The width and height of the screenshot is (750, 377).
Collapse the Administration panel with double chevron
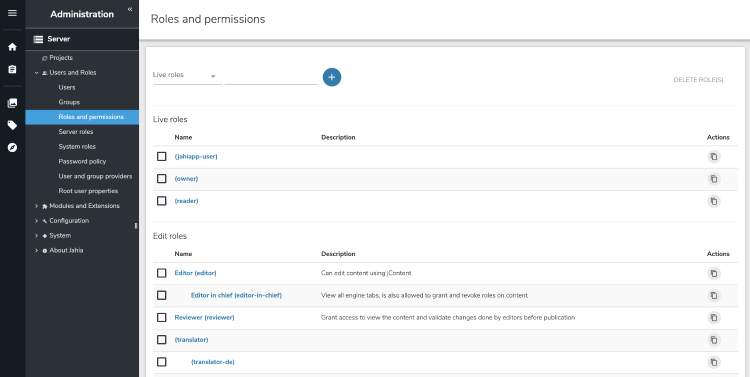point(130,9)
